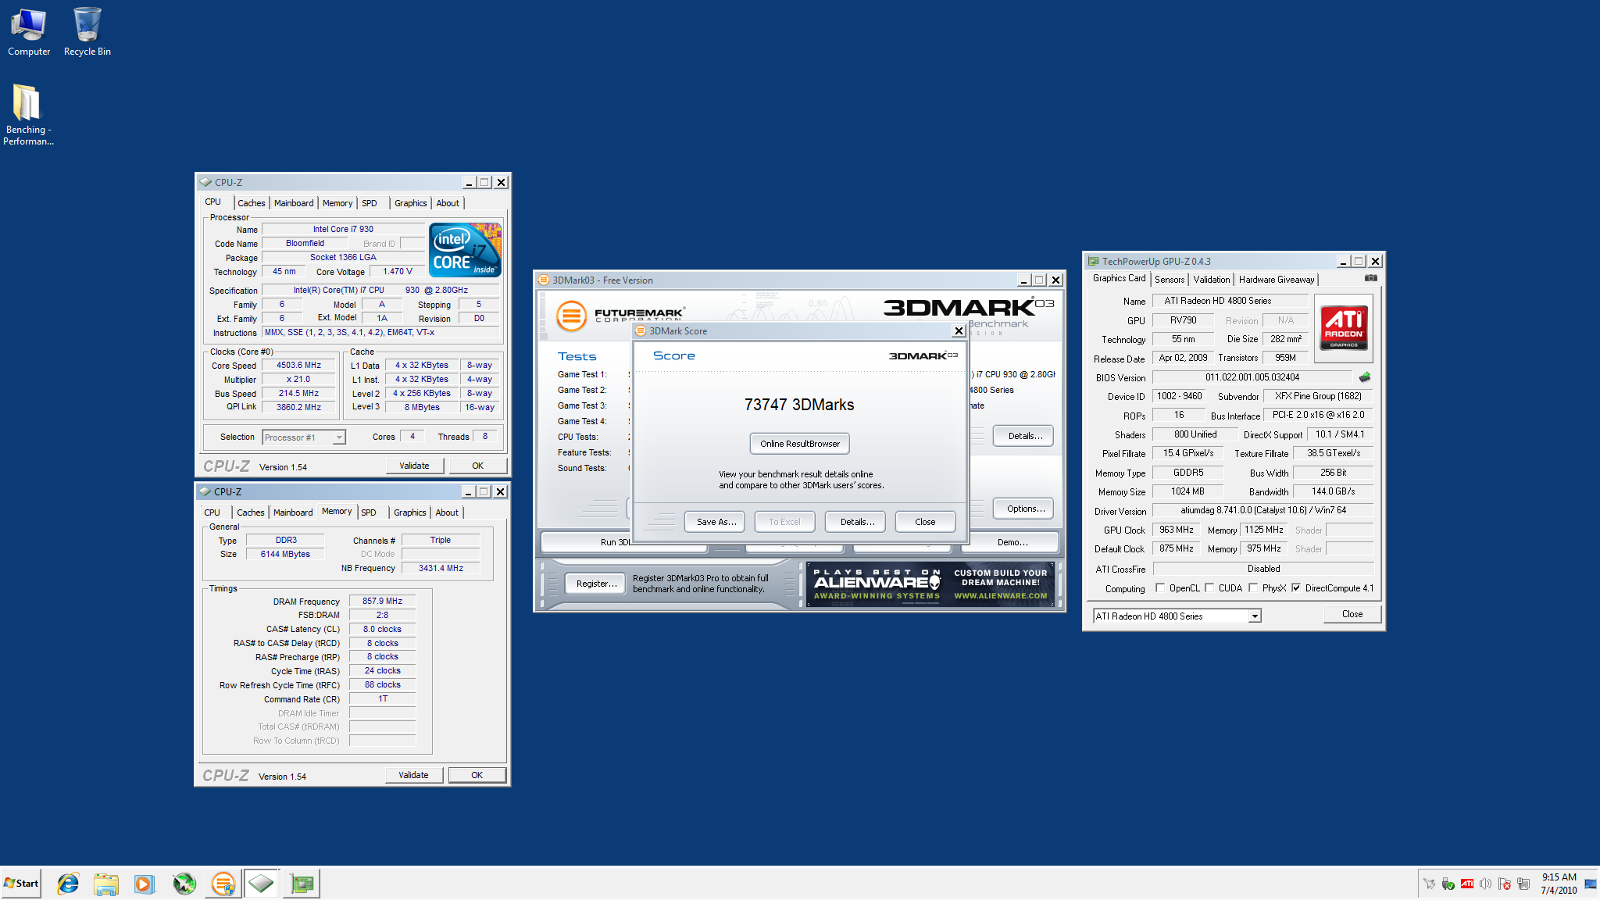Viewport: 1600px width, 900px height.
Task: Open About tab in bottom CPU-Z window
Action: [447, 513]
